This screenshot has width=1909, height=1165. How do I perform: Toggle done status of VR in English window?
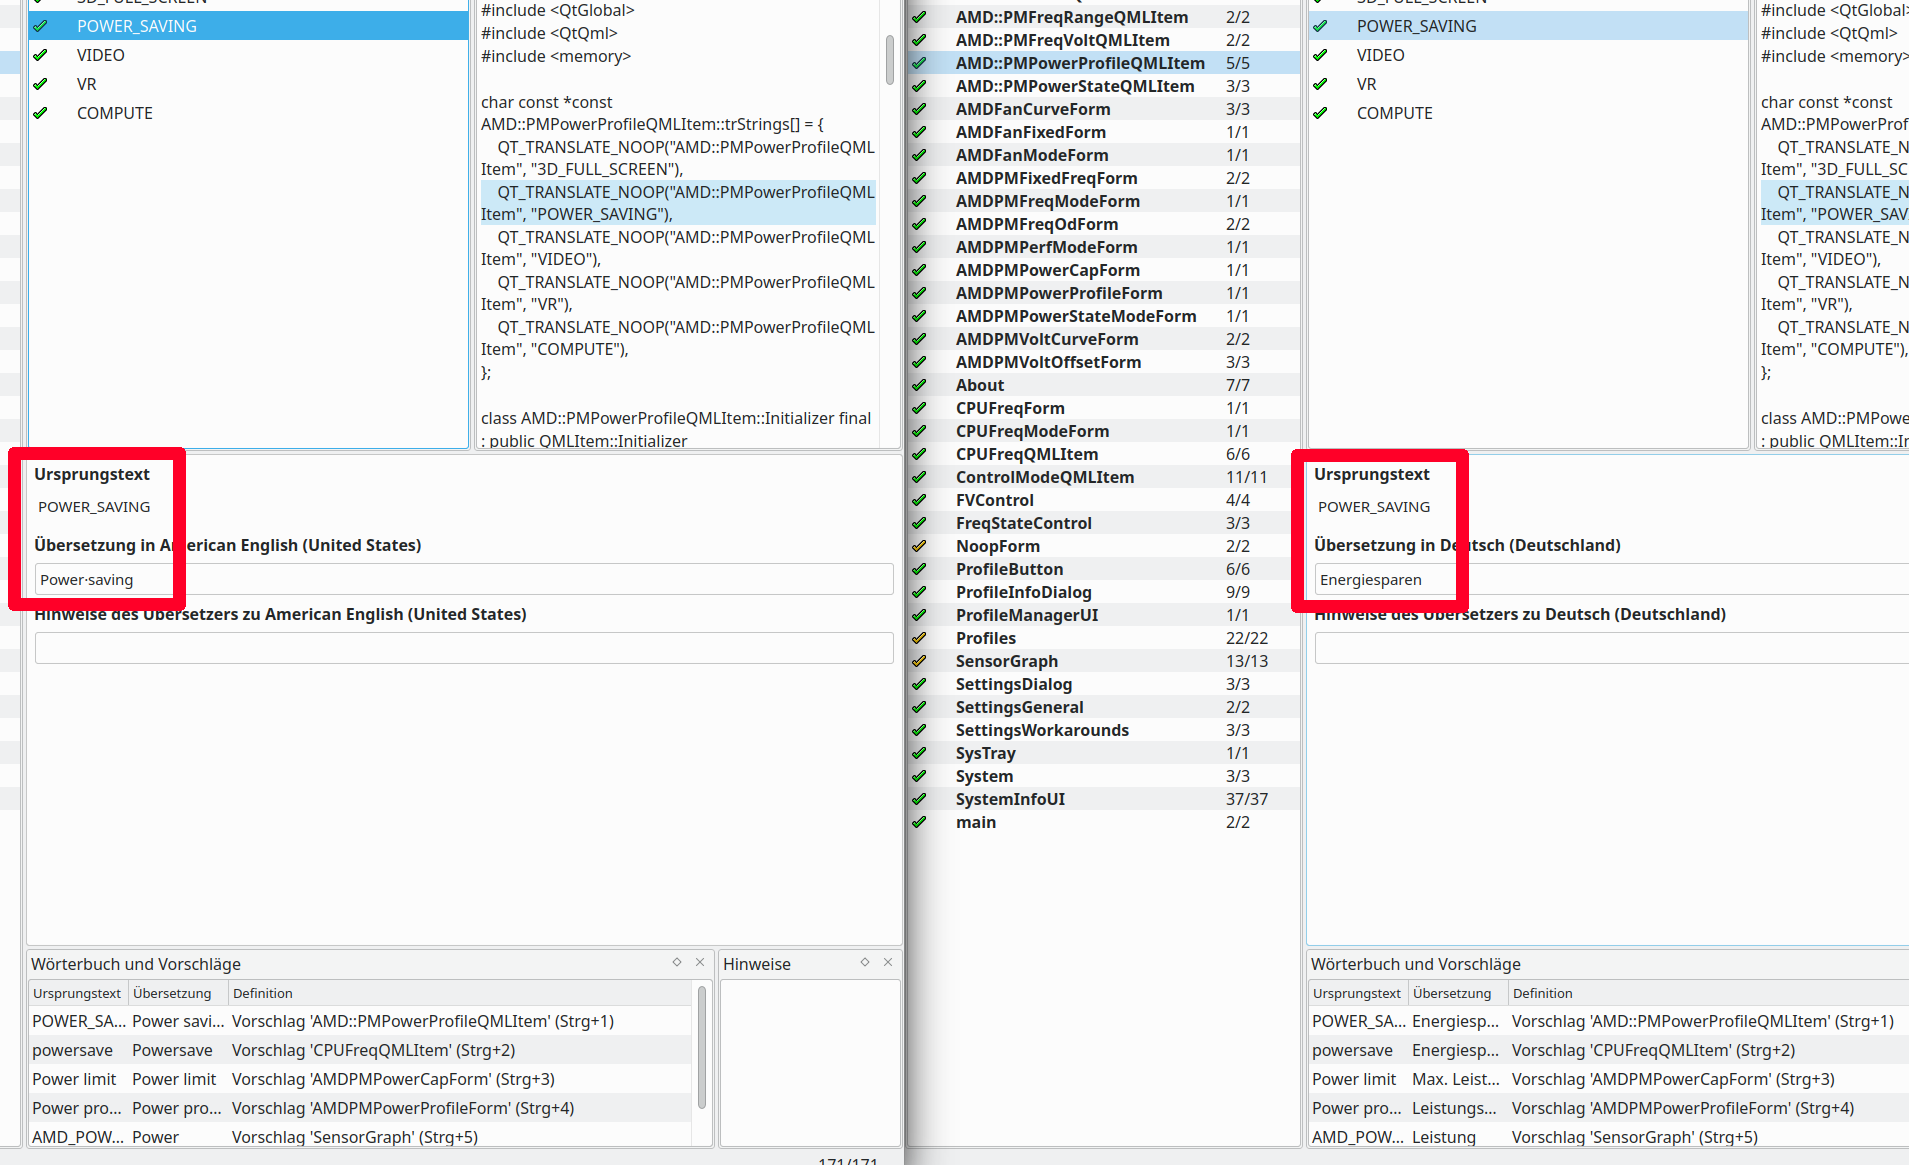pyautogui.click(x=40, y=84)
